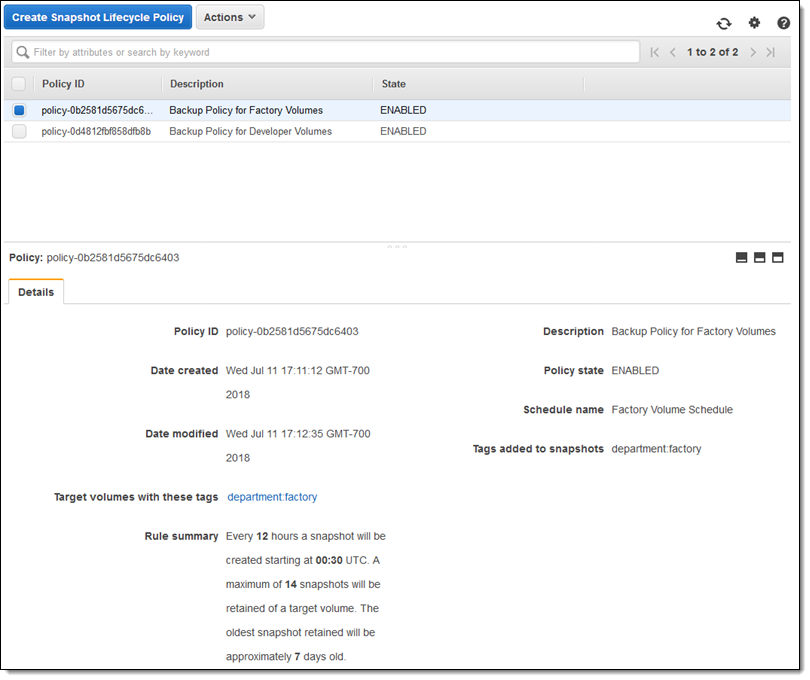Click the filter by attributes search field
The height and width of the screenshot is (680, 810).
click(325, 52)
